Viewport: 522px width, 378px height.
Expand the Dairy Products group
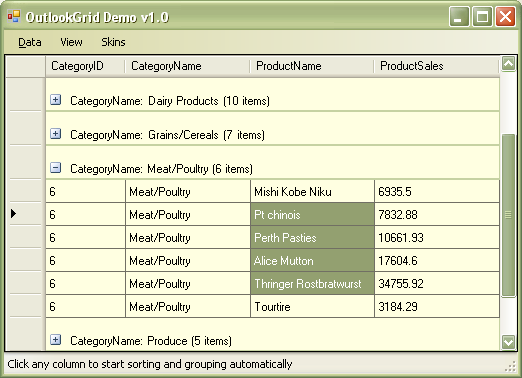56,99
